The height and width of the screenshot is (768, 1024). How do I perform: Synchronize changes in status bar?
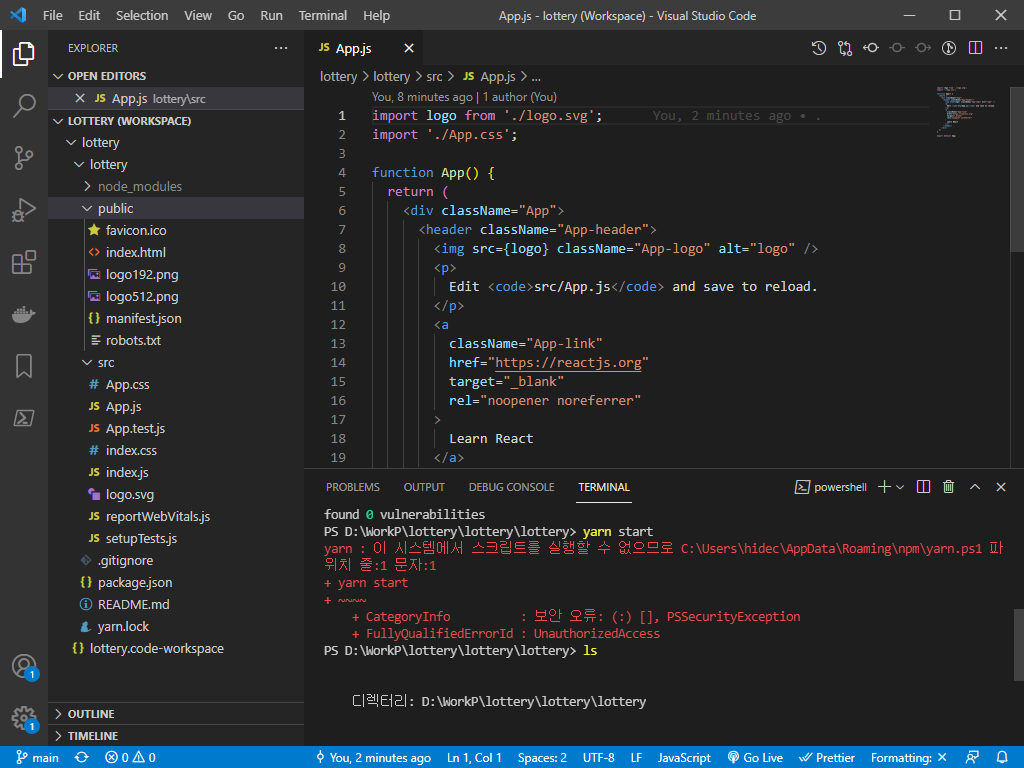click(82, 757)
